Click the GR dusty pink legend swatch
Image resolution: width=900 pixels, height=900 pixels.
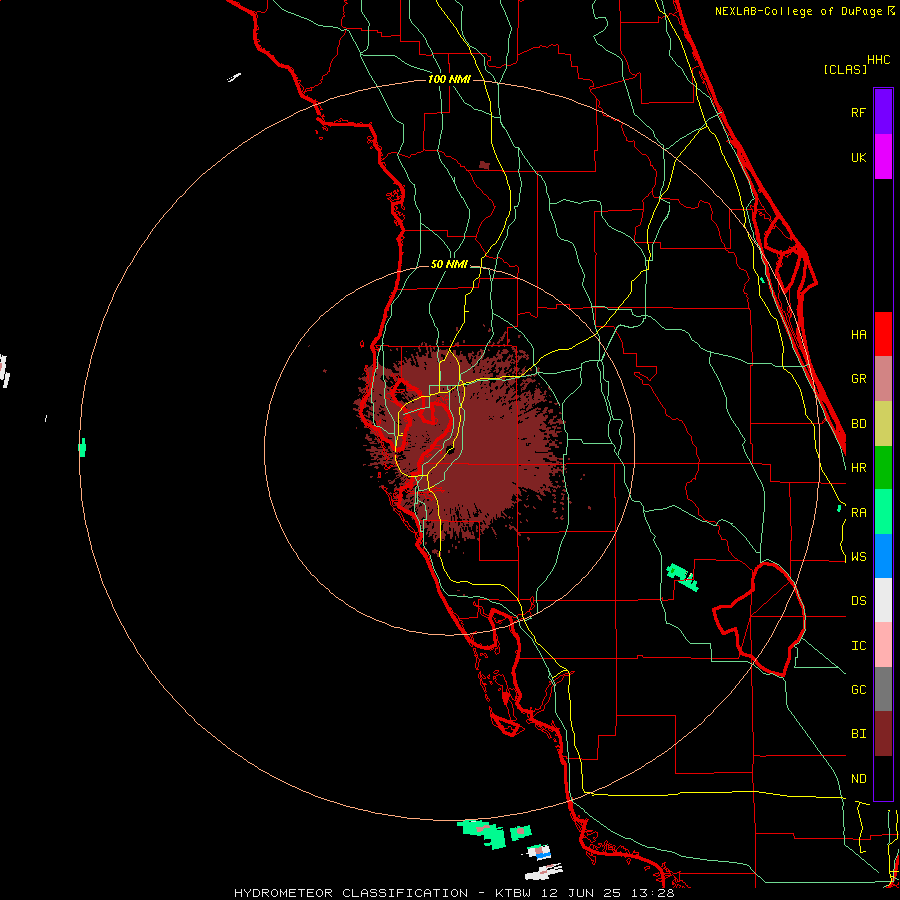click(883, 379)
